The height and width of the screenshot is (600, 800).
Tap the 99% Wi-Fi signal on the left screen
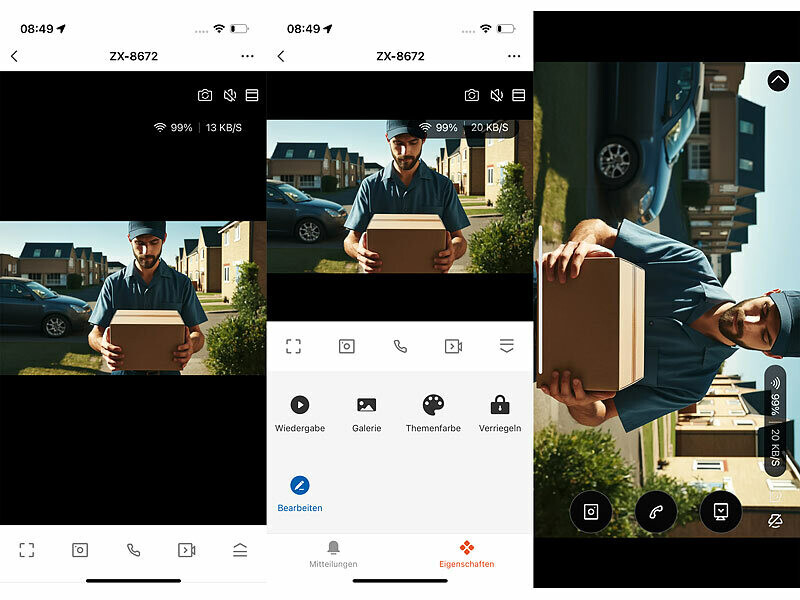click(173, 128)
